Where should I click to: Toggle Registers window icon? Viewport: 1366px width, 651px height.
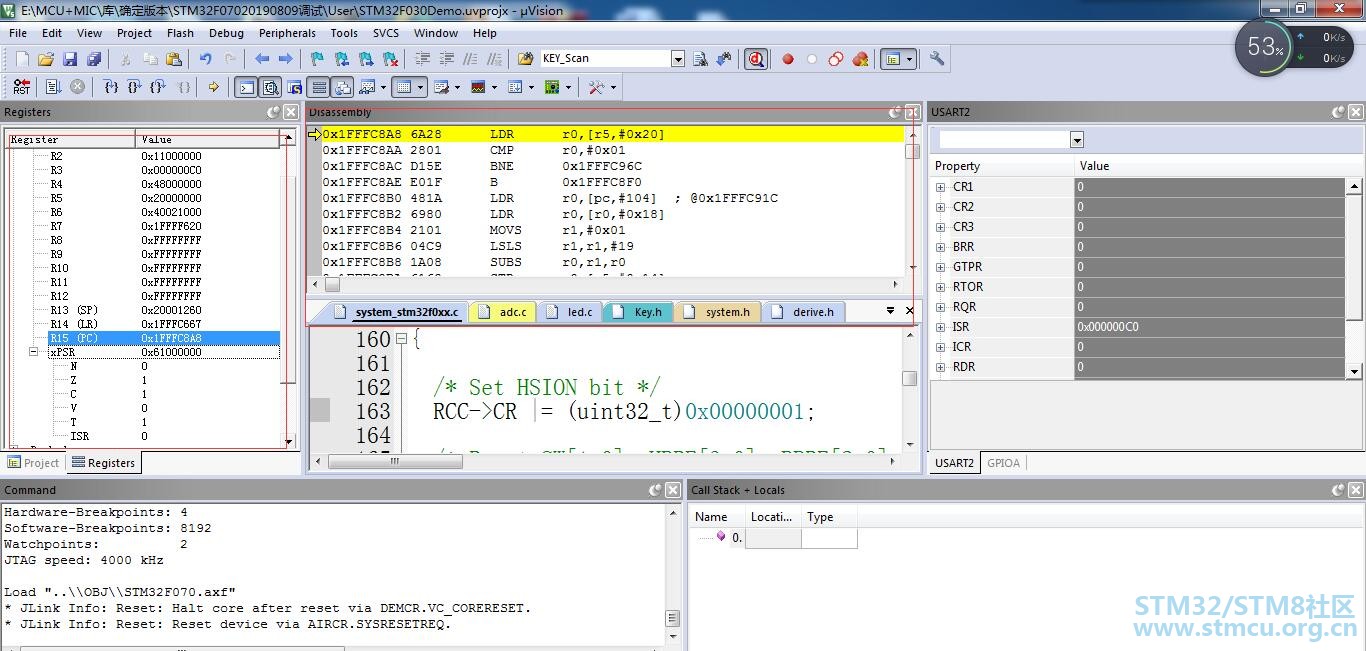tap(318, 87)
